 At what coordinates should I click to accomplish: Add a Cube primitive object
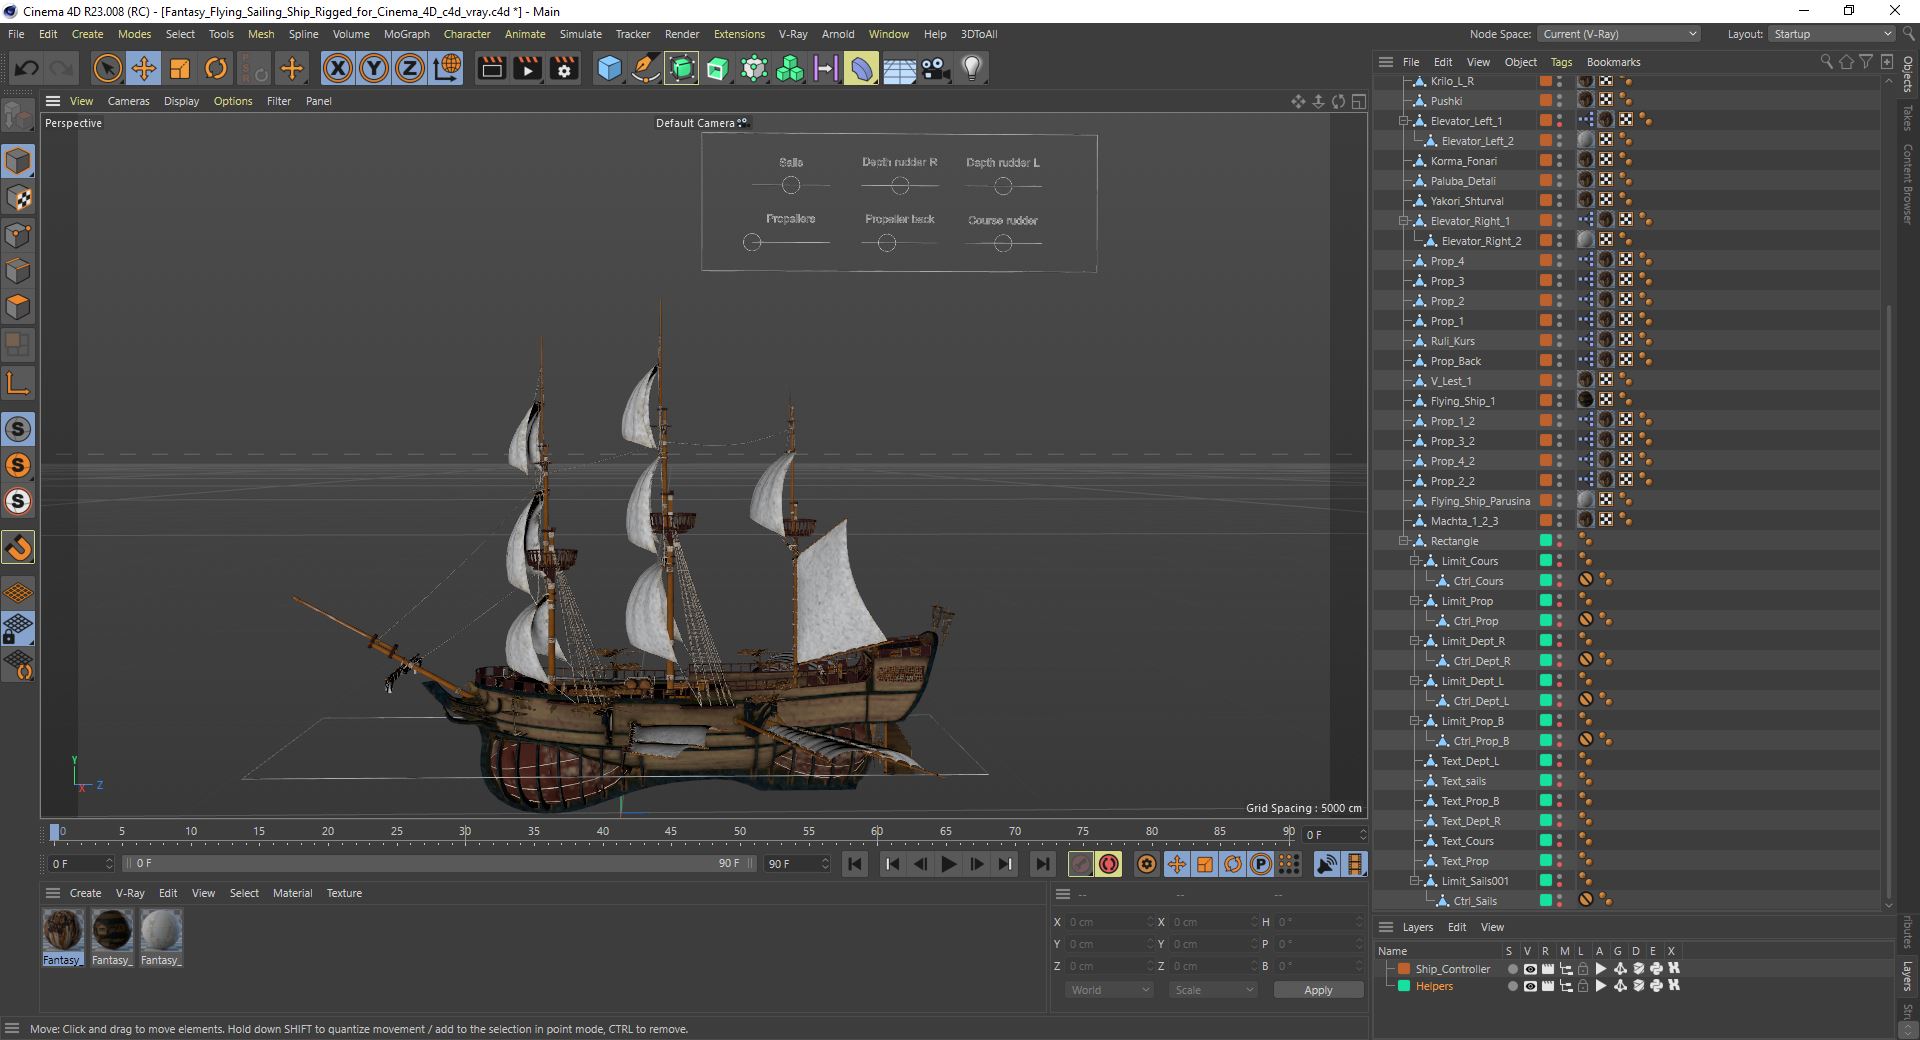coord(609,68)
